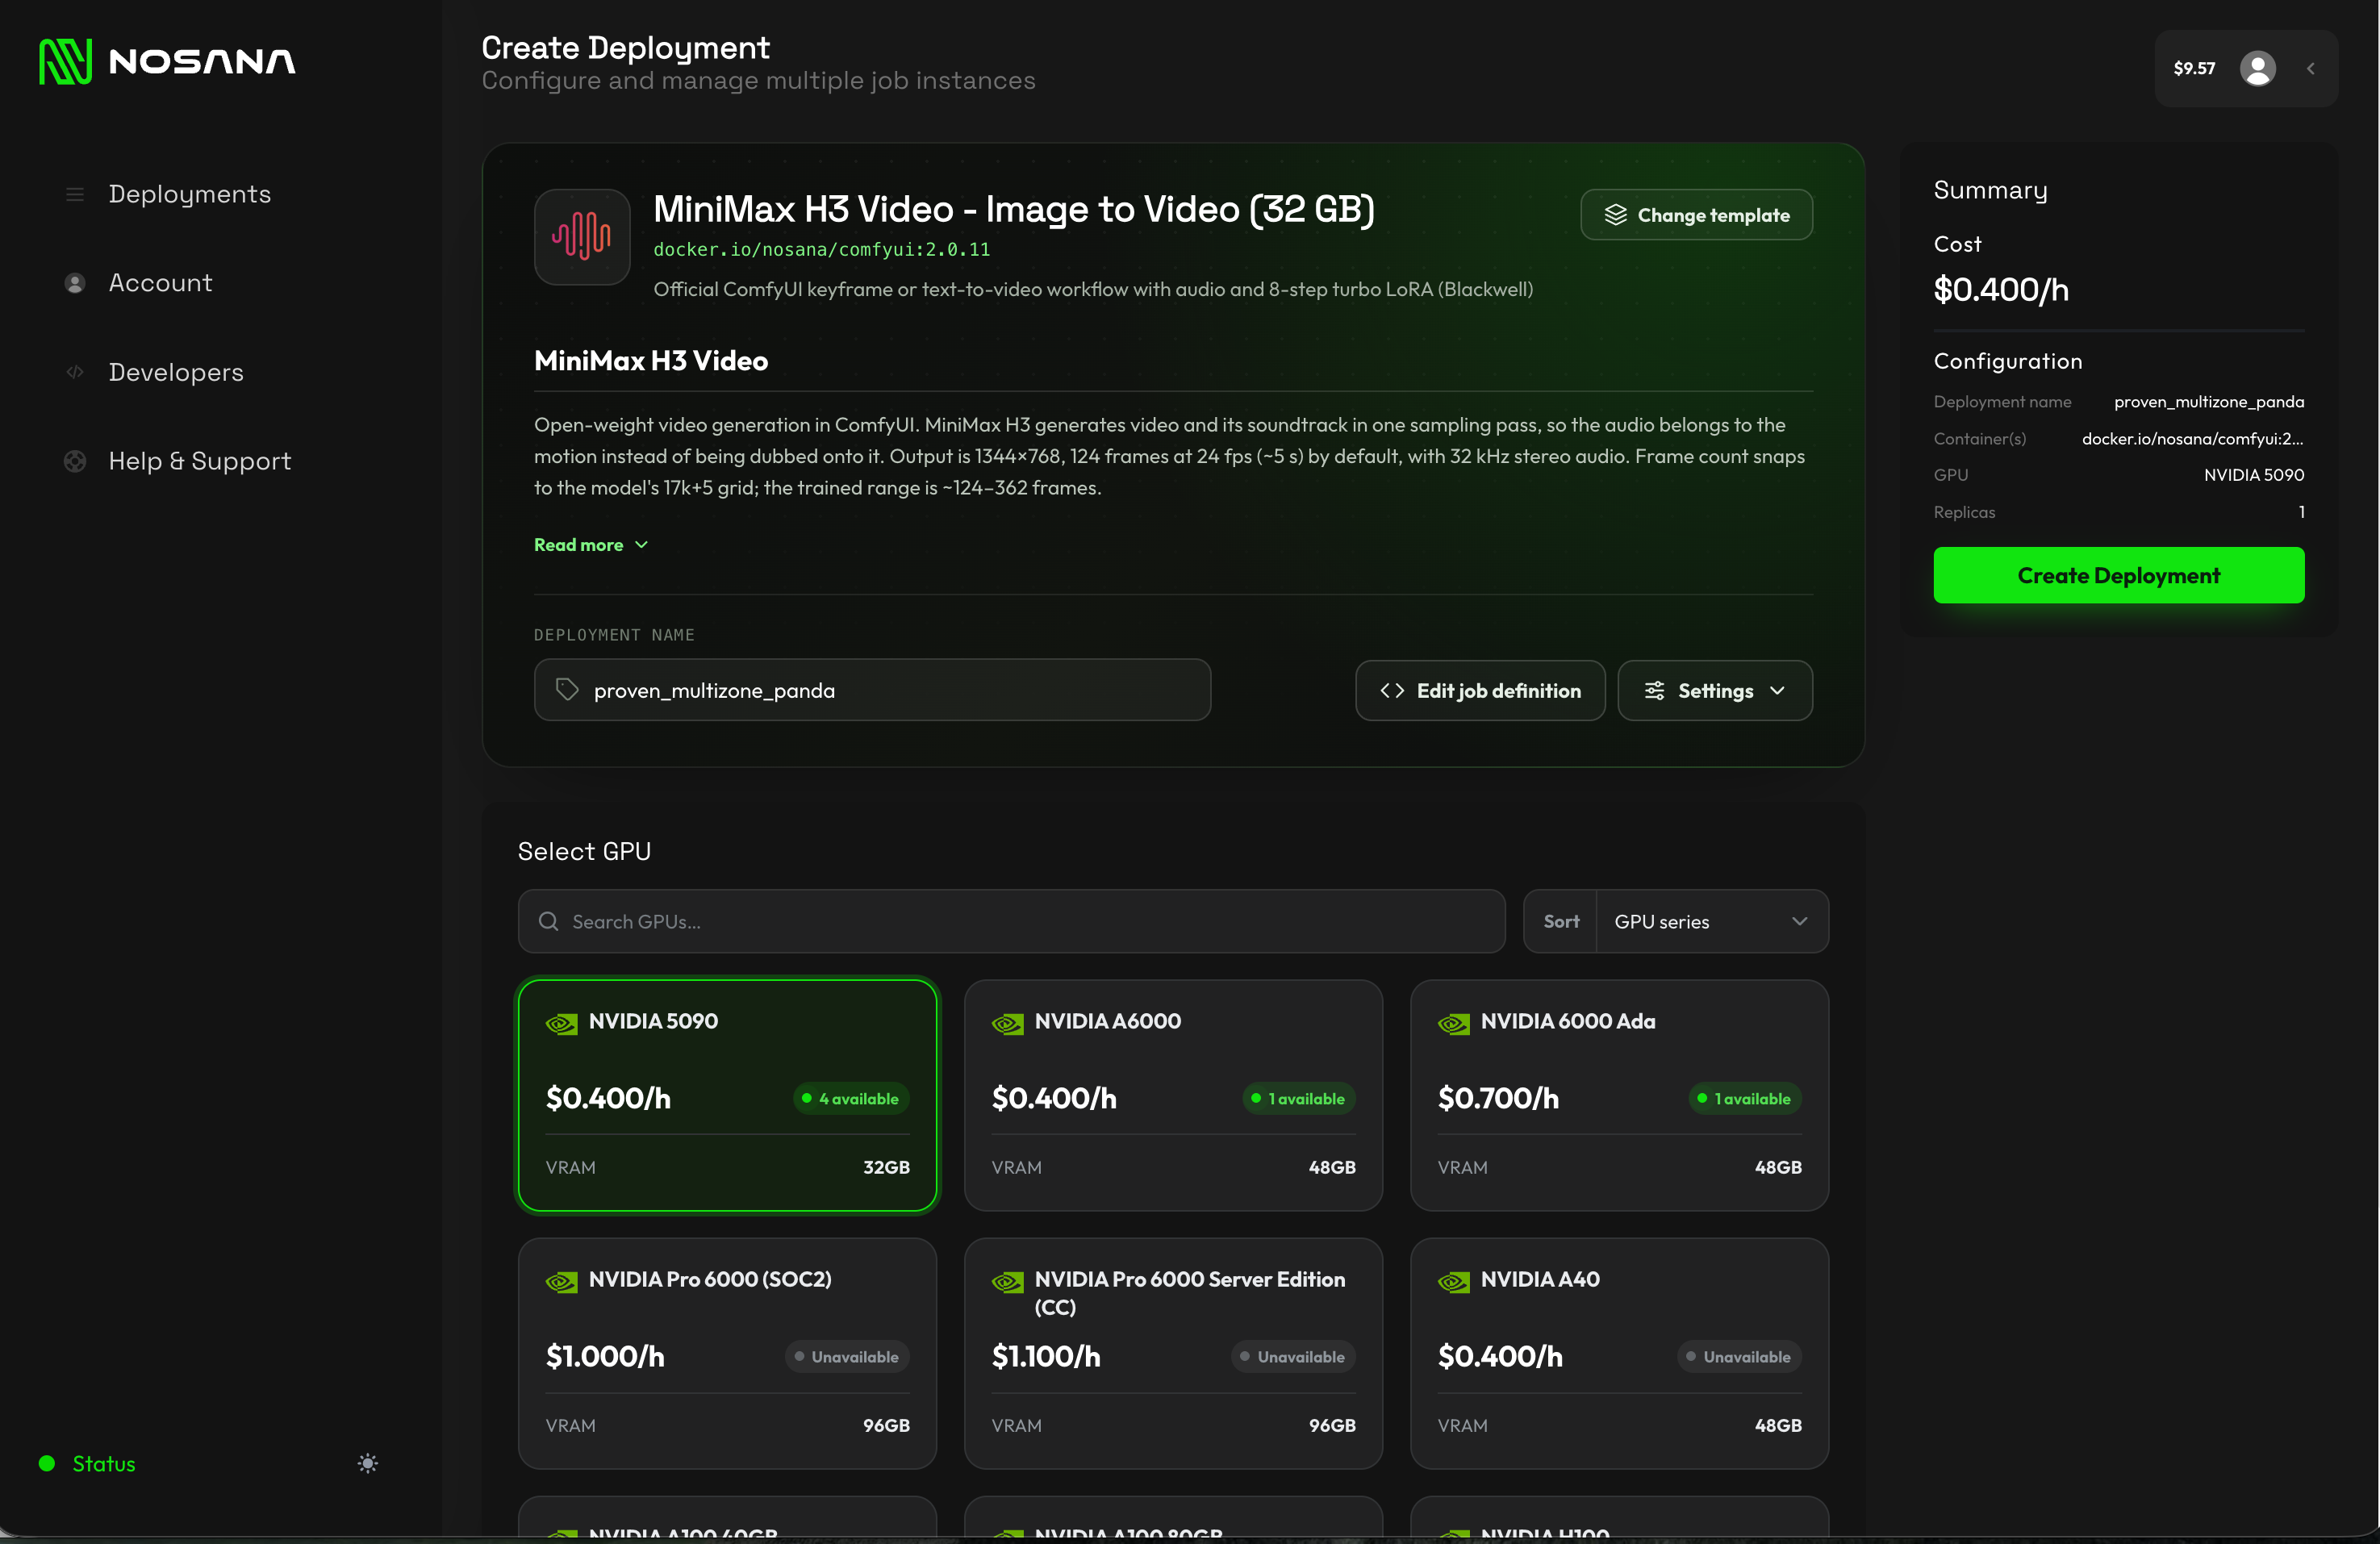
Task: Click the Help & Support lifebuoy icon
Action: click(x=75, y=461)
